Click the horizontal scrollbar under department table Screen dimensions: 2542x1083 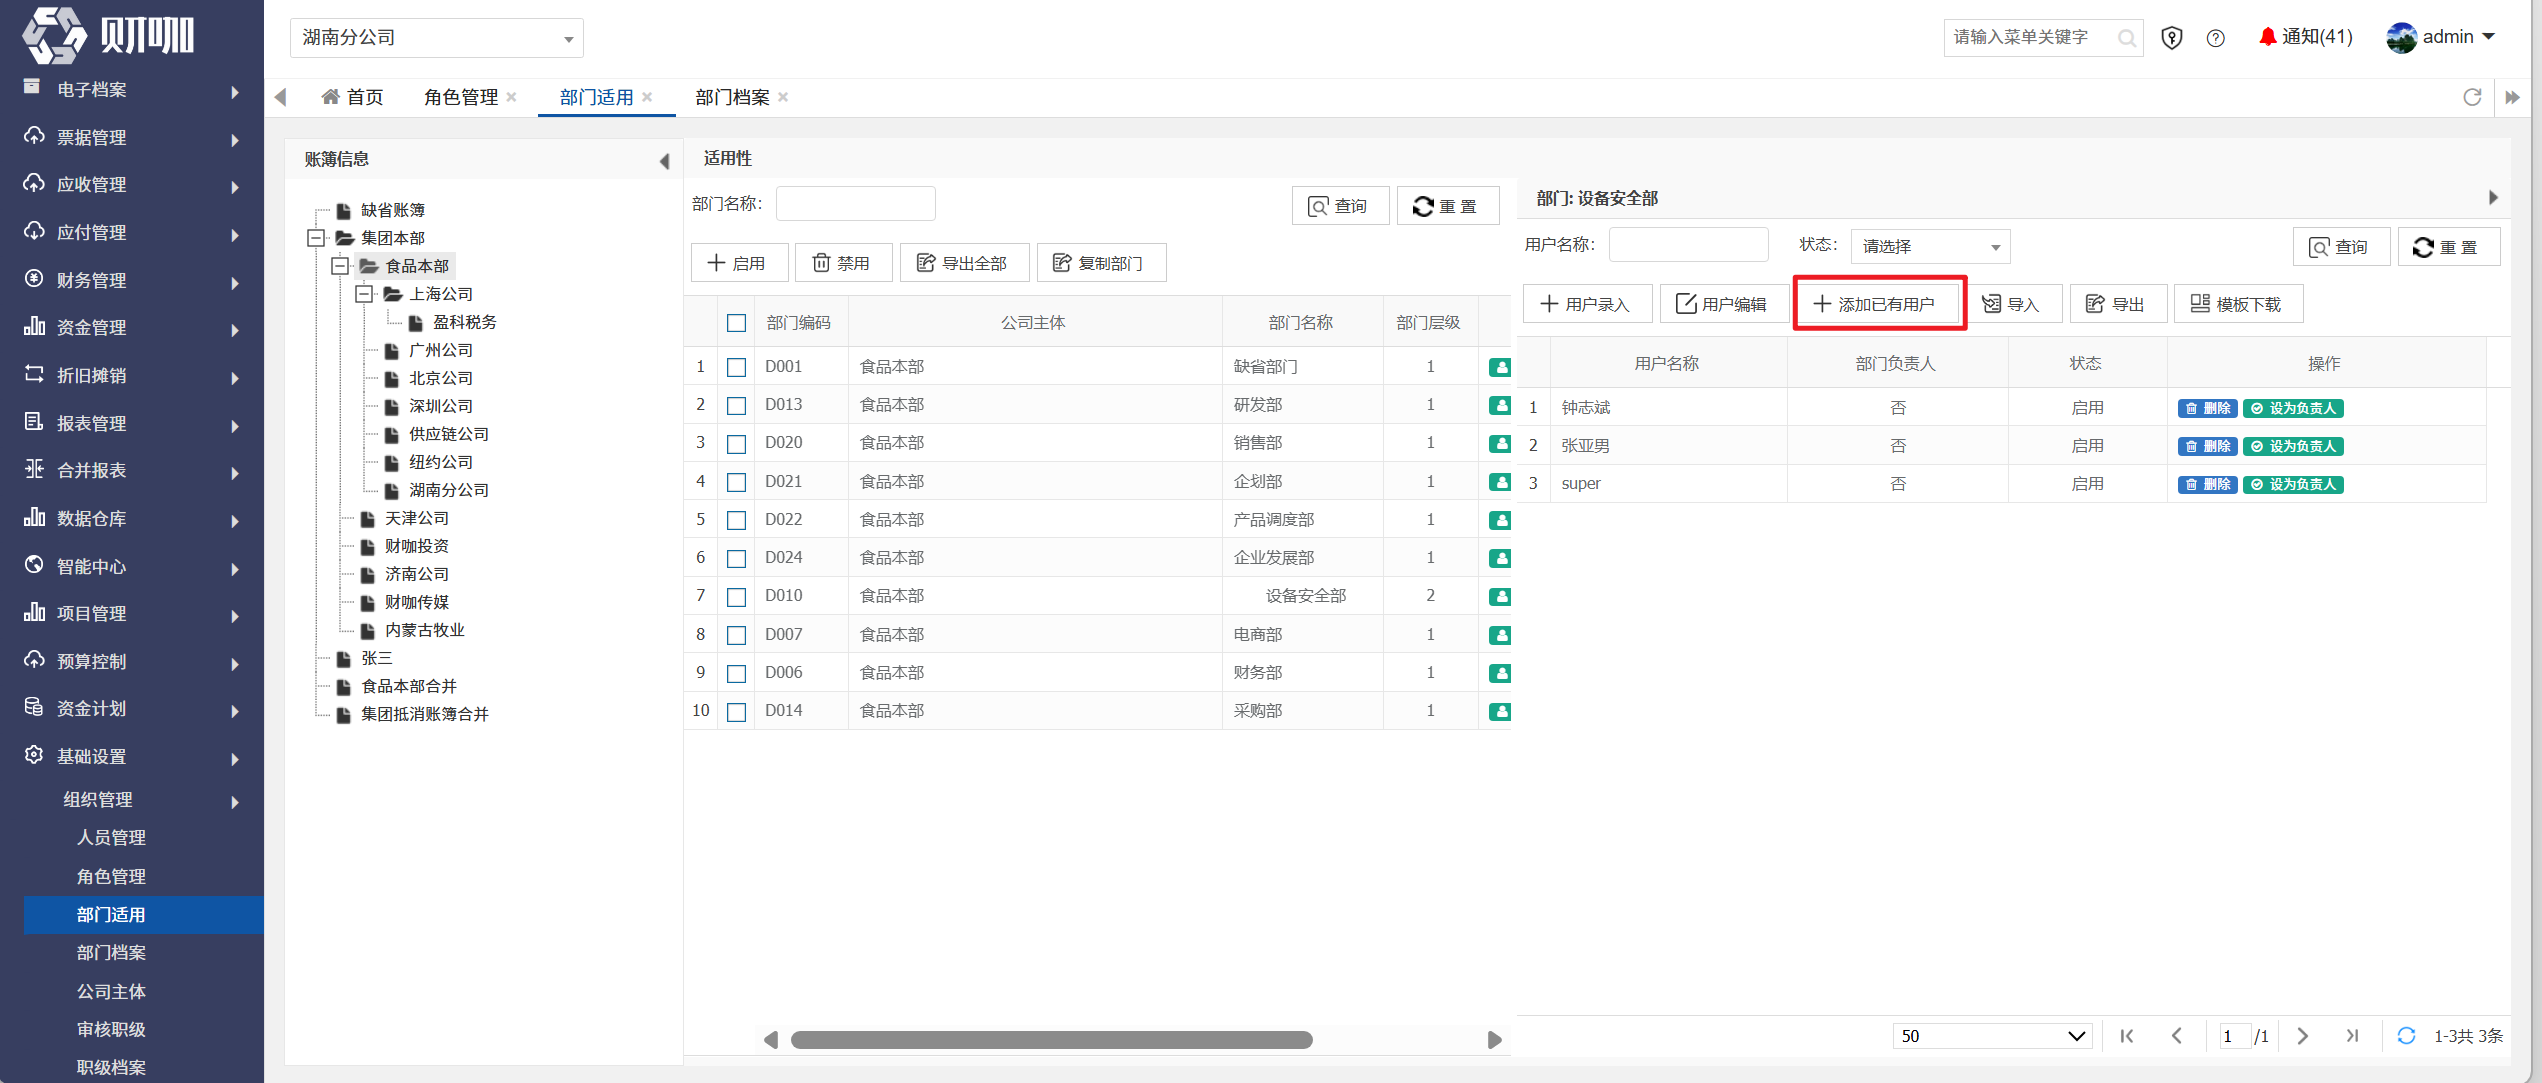pyautogui.click(x=1051, y=1040)
